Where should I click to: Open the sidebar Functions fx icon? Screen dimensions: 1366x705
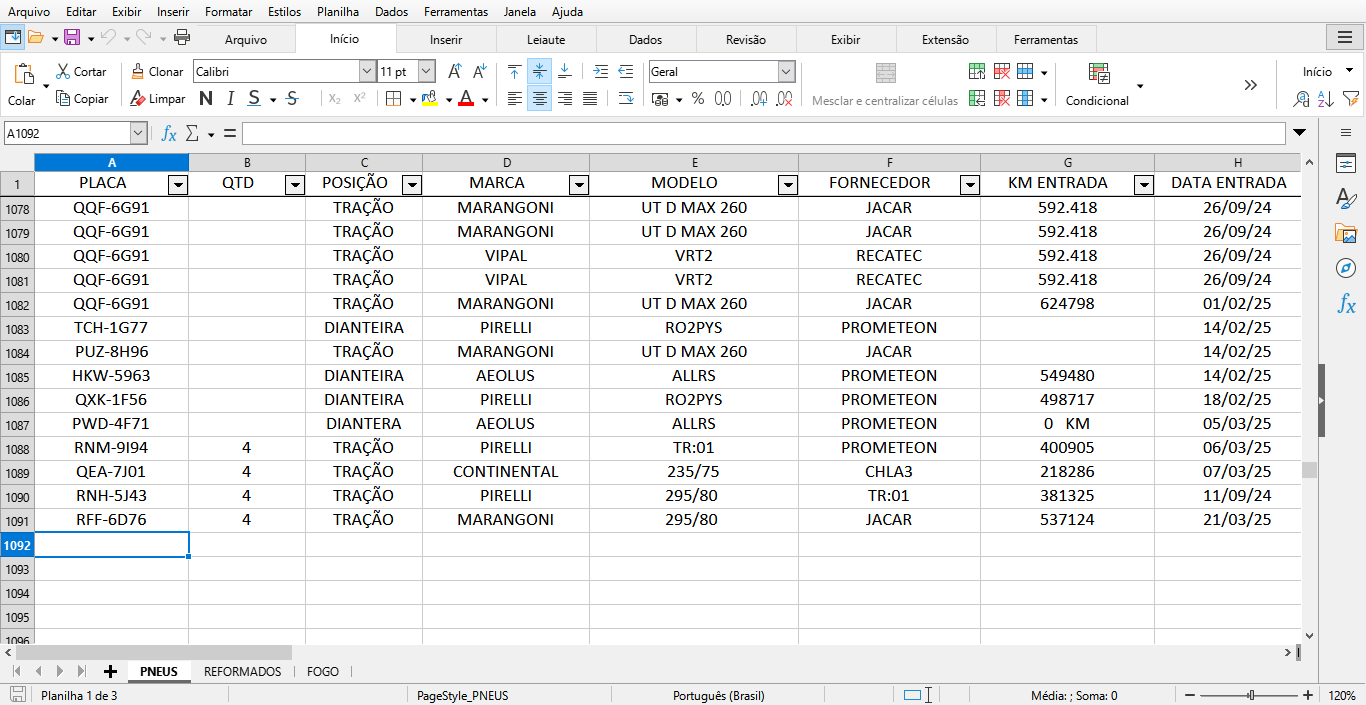pos(1346,304)
